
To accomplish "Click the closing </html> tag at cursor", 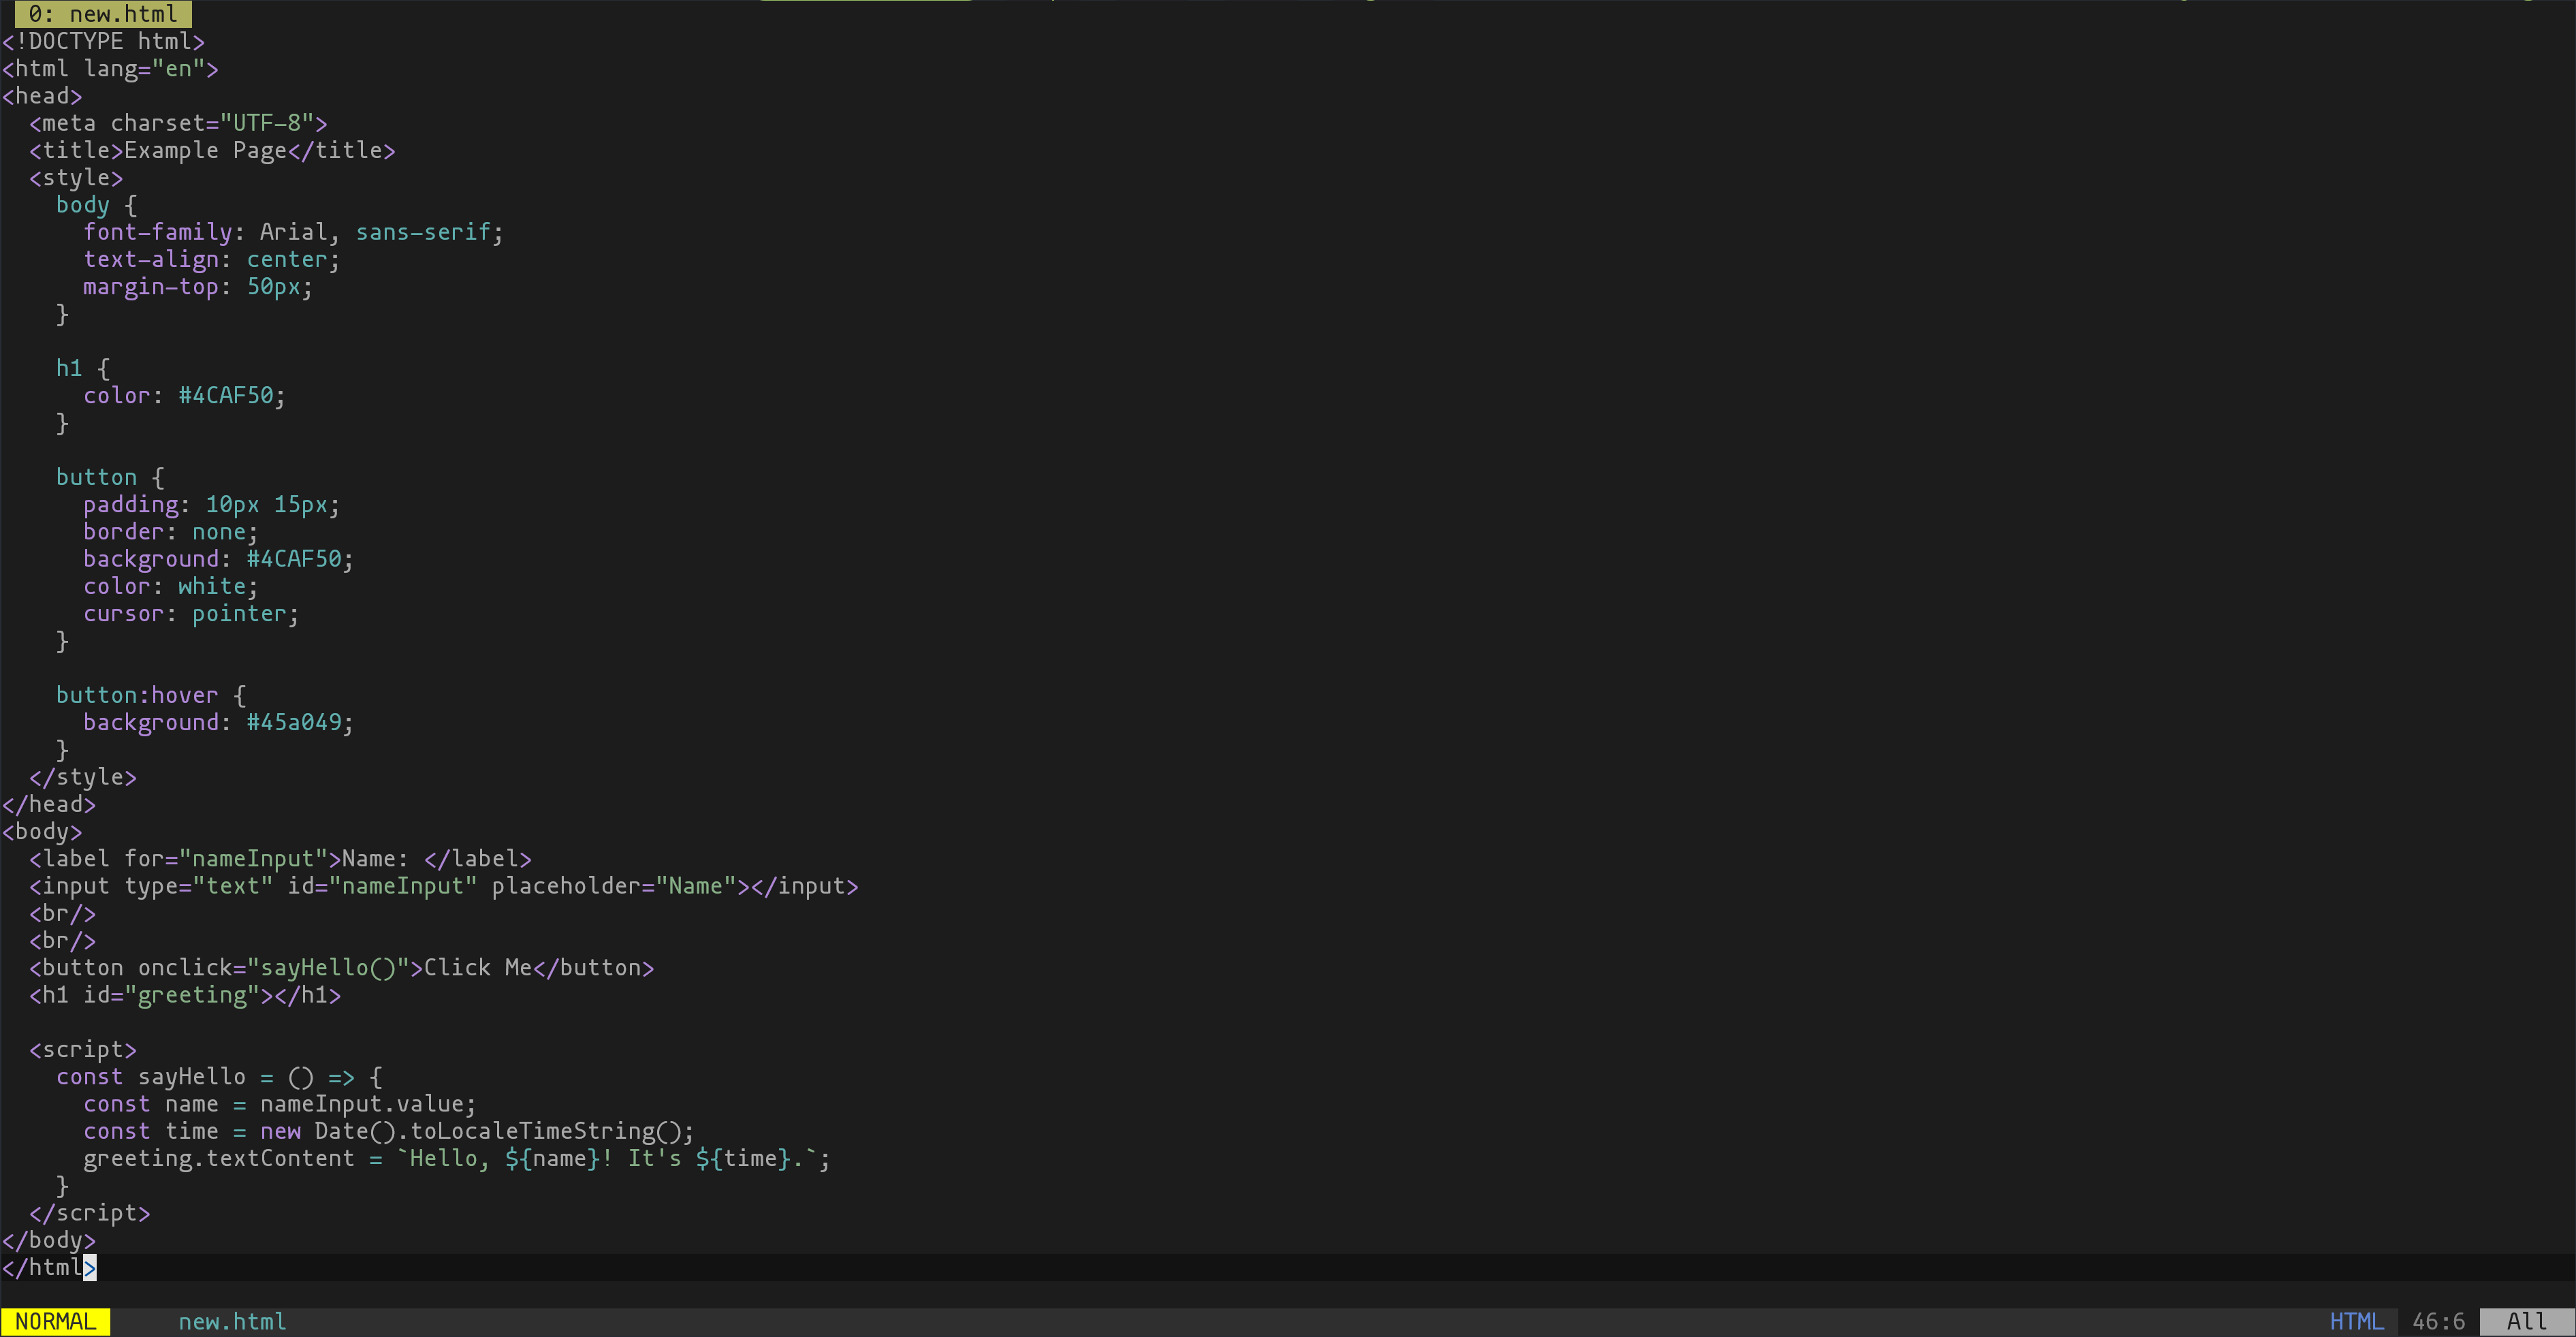I will coord(49,1268).
